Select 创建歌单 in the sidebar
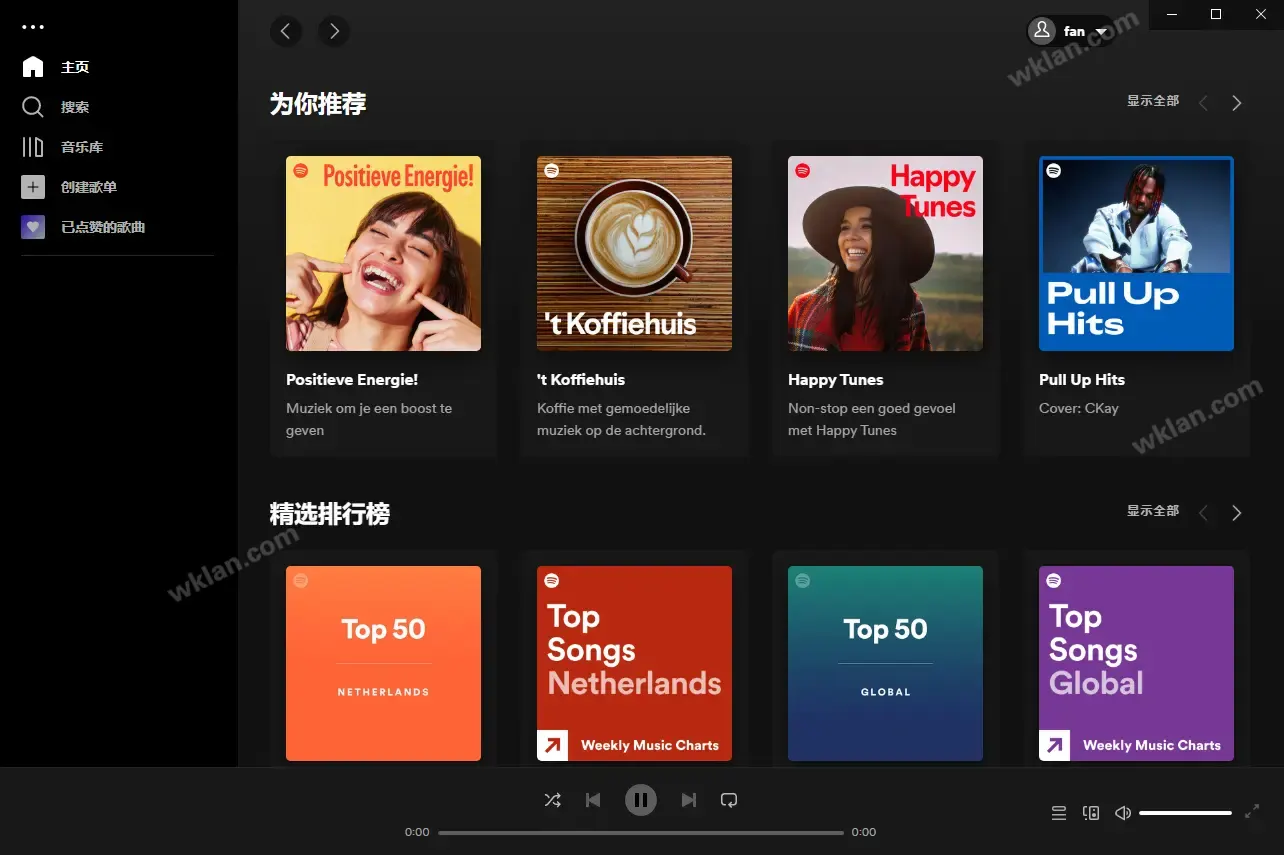 point(89,187)
